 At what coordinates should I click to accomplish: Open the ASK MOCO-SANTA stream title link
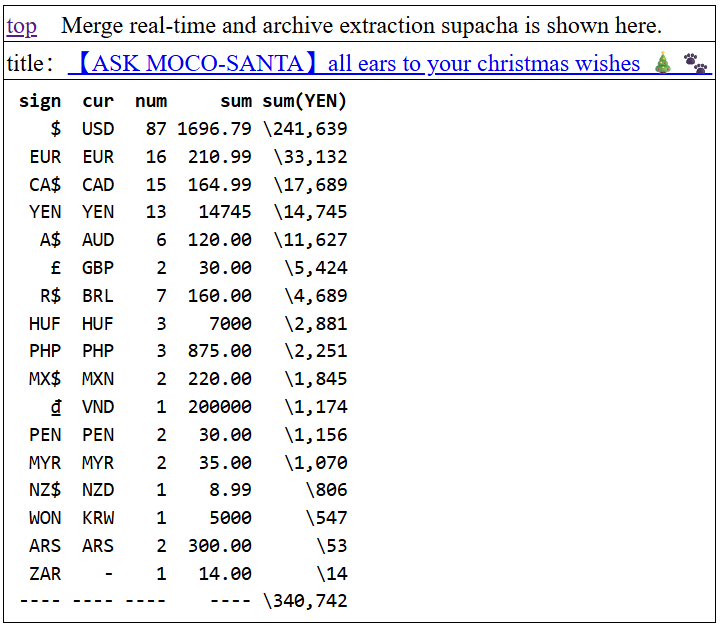390,63
